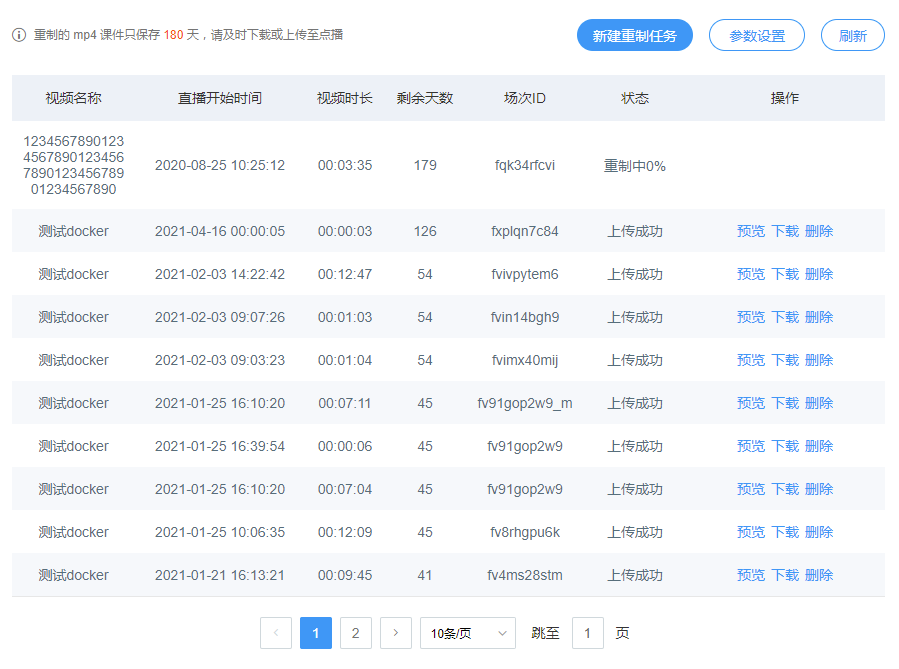Screen dimensions: 899x669
Task: Download the fv4ms28stm video
Action: tap(785, 575)
